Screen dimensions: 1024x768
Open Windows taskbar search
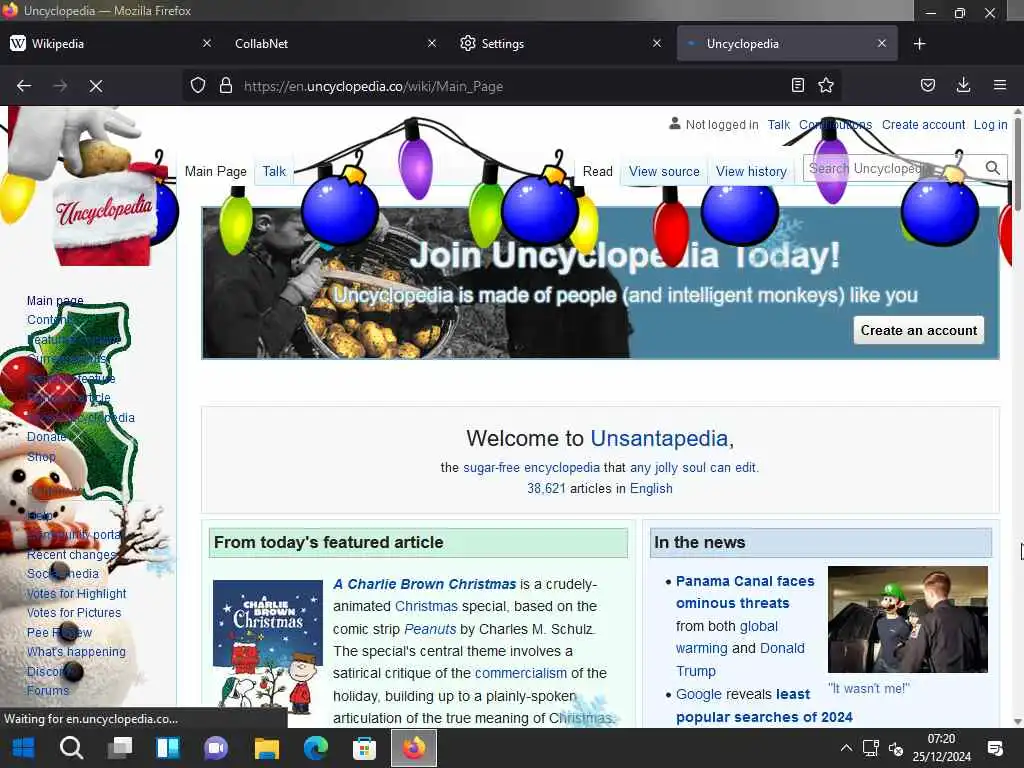(71, 748)
